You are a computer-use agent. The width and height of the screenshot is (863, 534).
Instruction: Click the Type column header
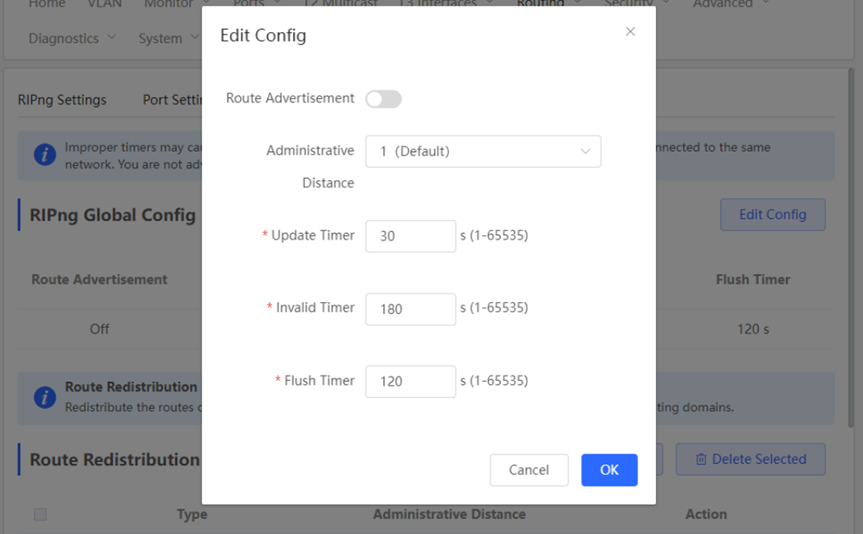pyautogui.click(x=192, y=514)
